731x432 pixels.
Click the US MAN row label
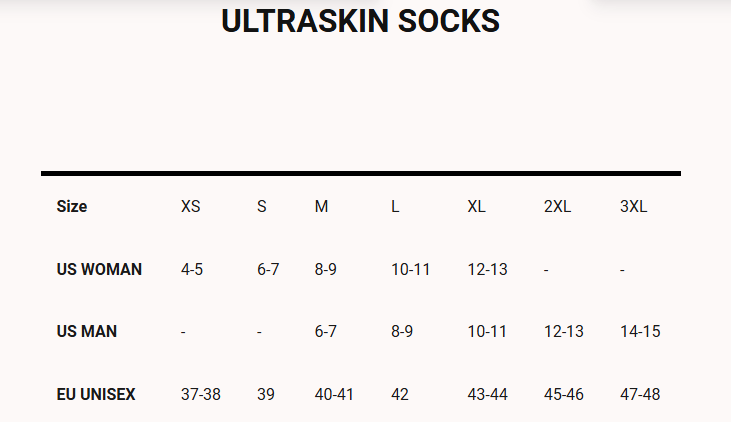tap(87, 331)
